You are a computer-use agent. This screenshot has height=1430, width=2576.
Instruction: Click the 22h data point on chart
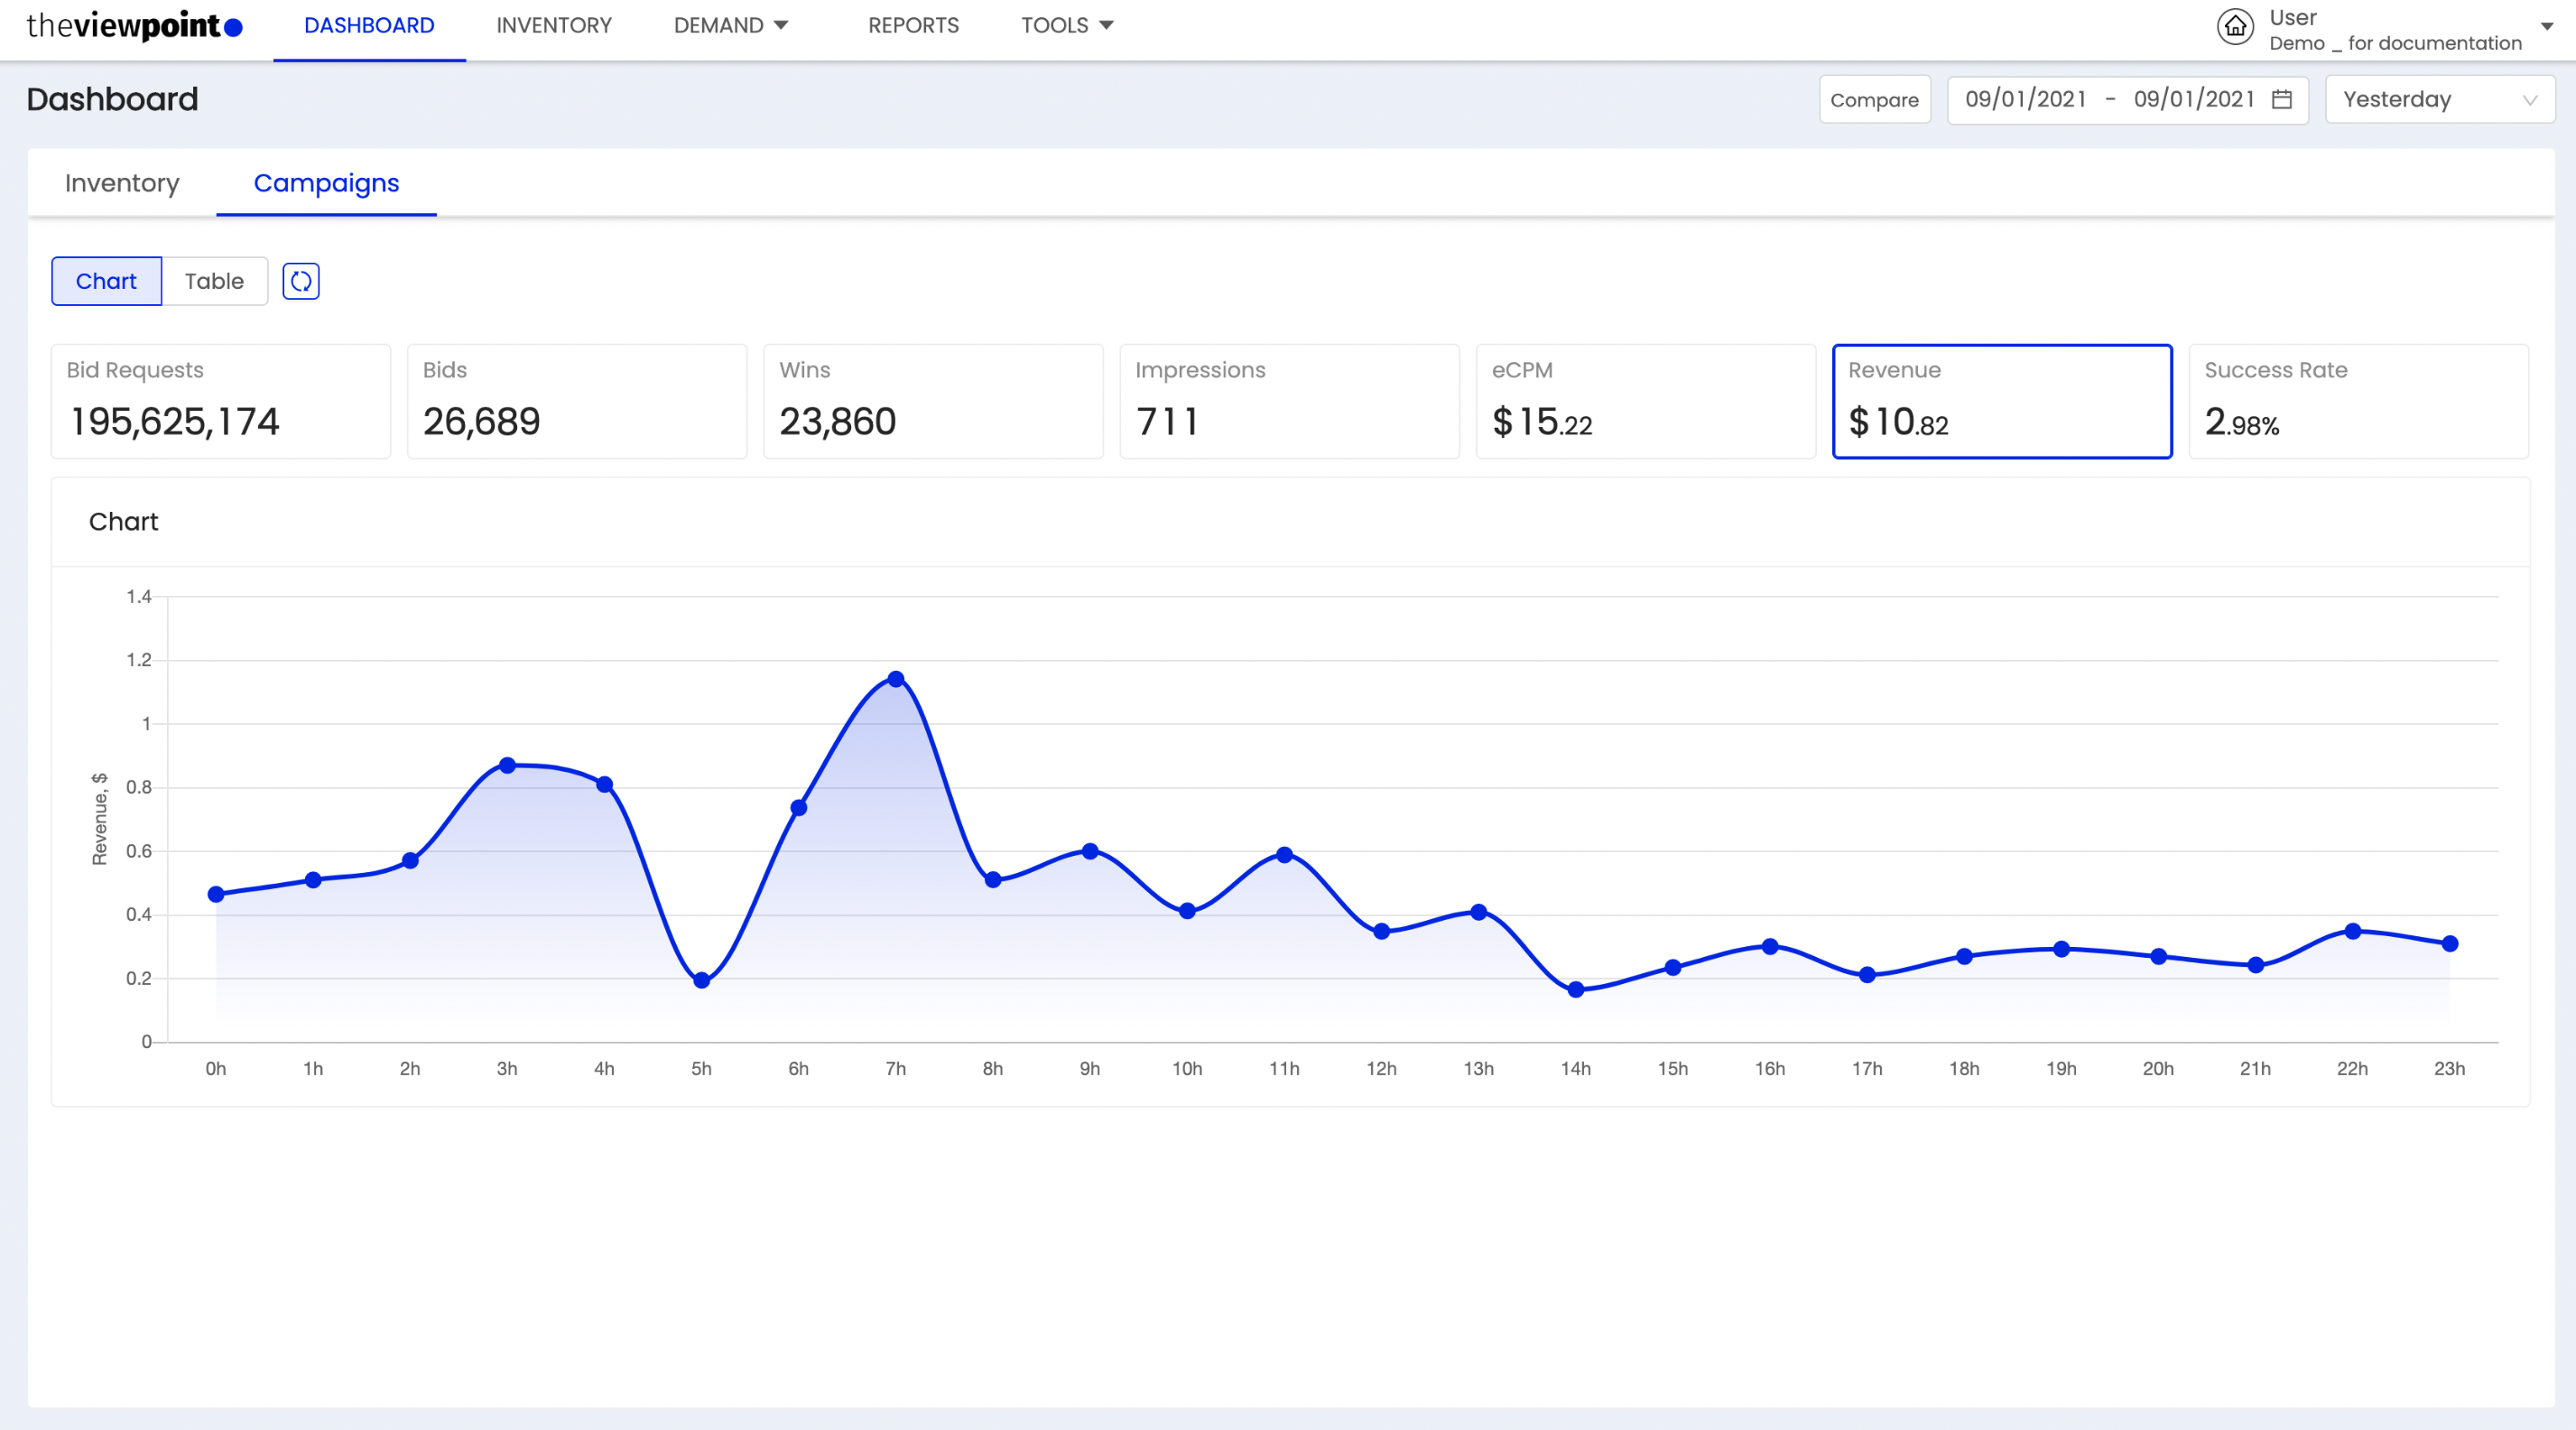(x=2353, y=931)
